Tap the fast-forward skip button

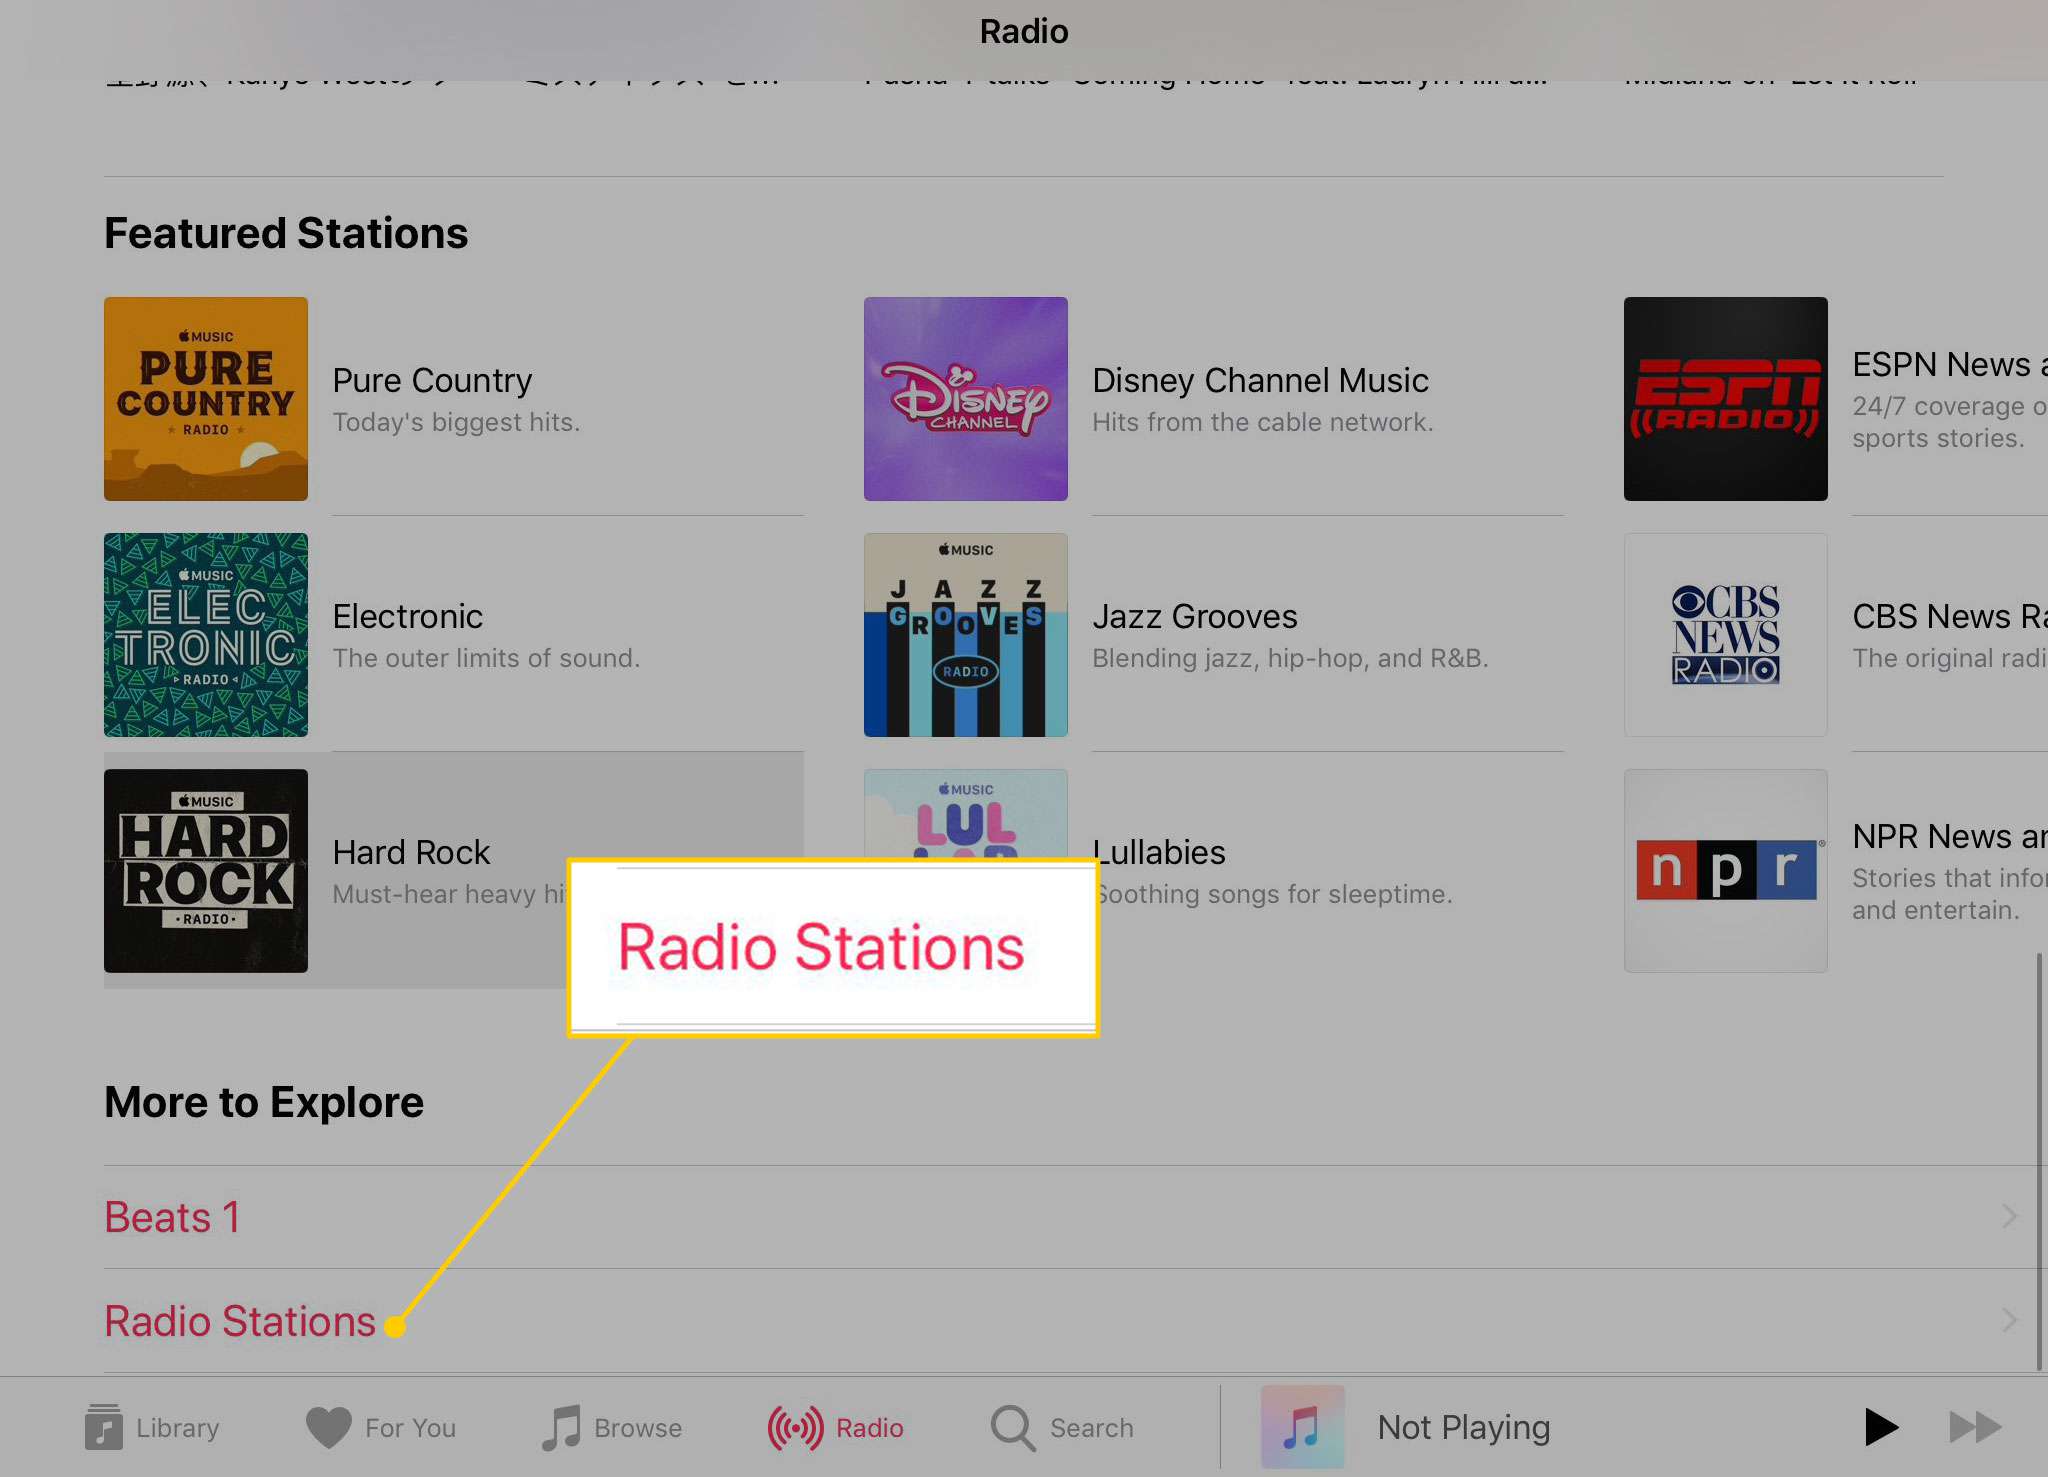tap(1975, 1427)
